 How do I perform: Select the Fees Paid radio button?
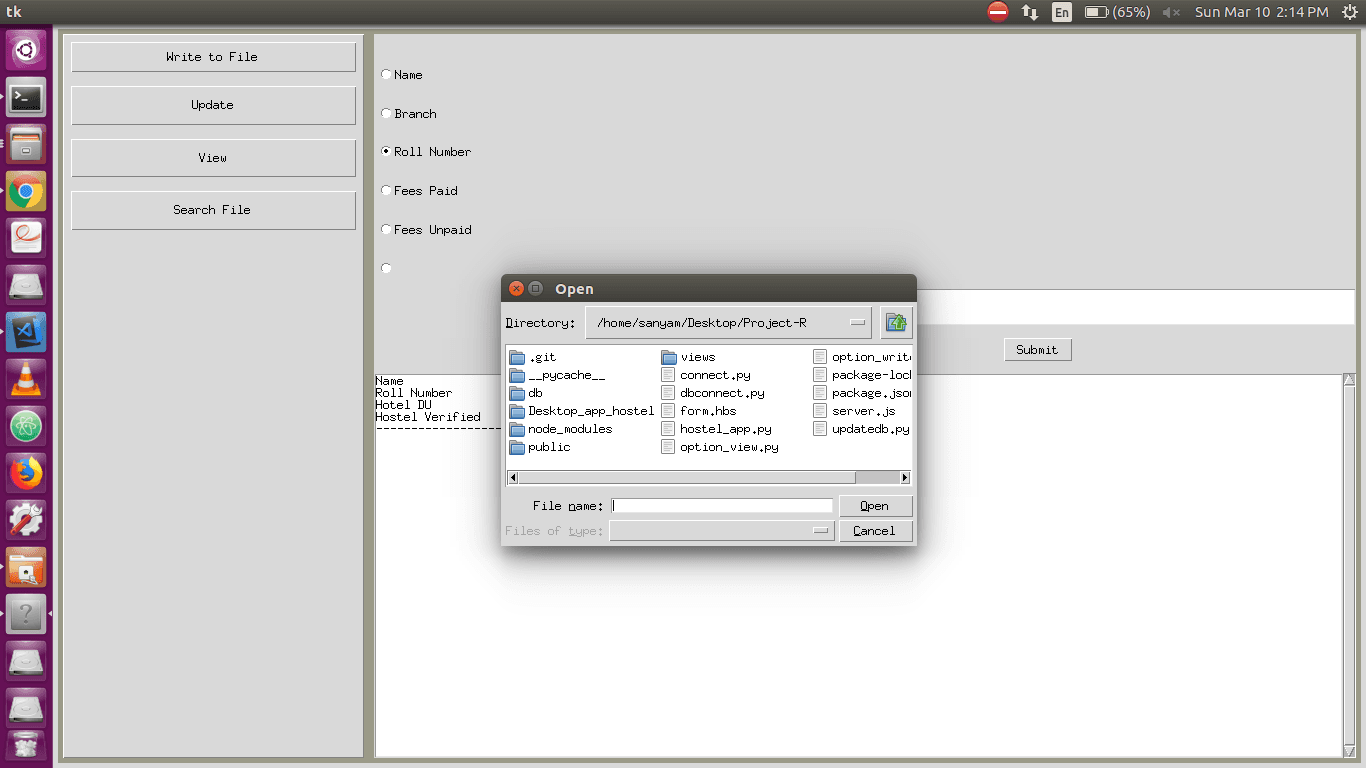(x=386, y=191)
